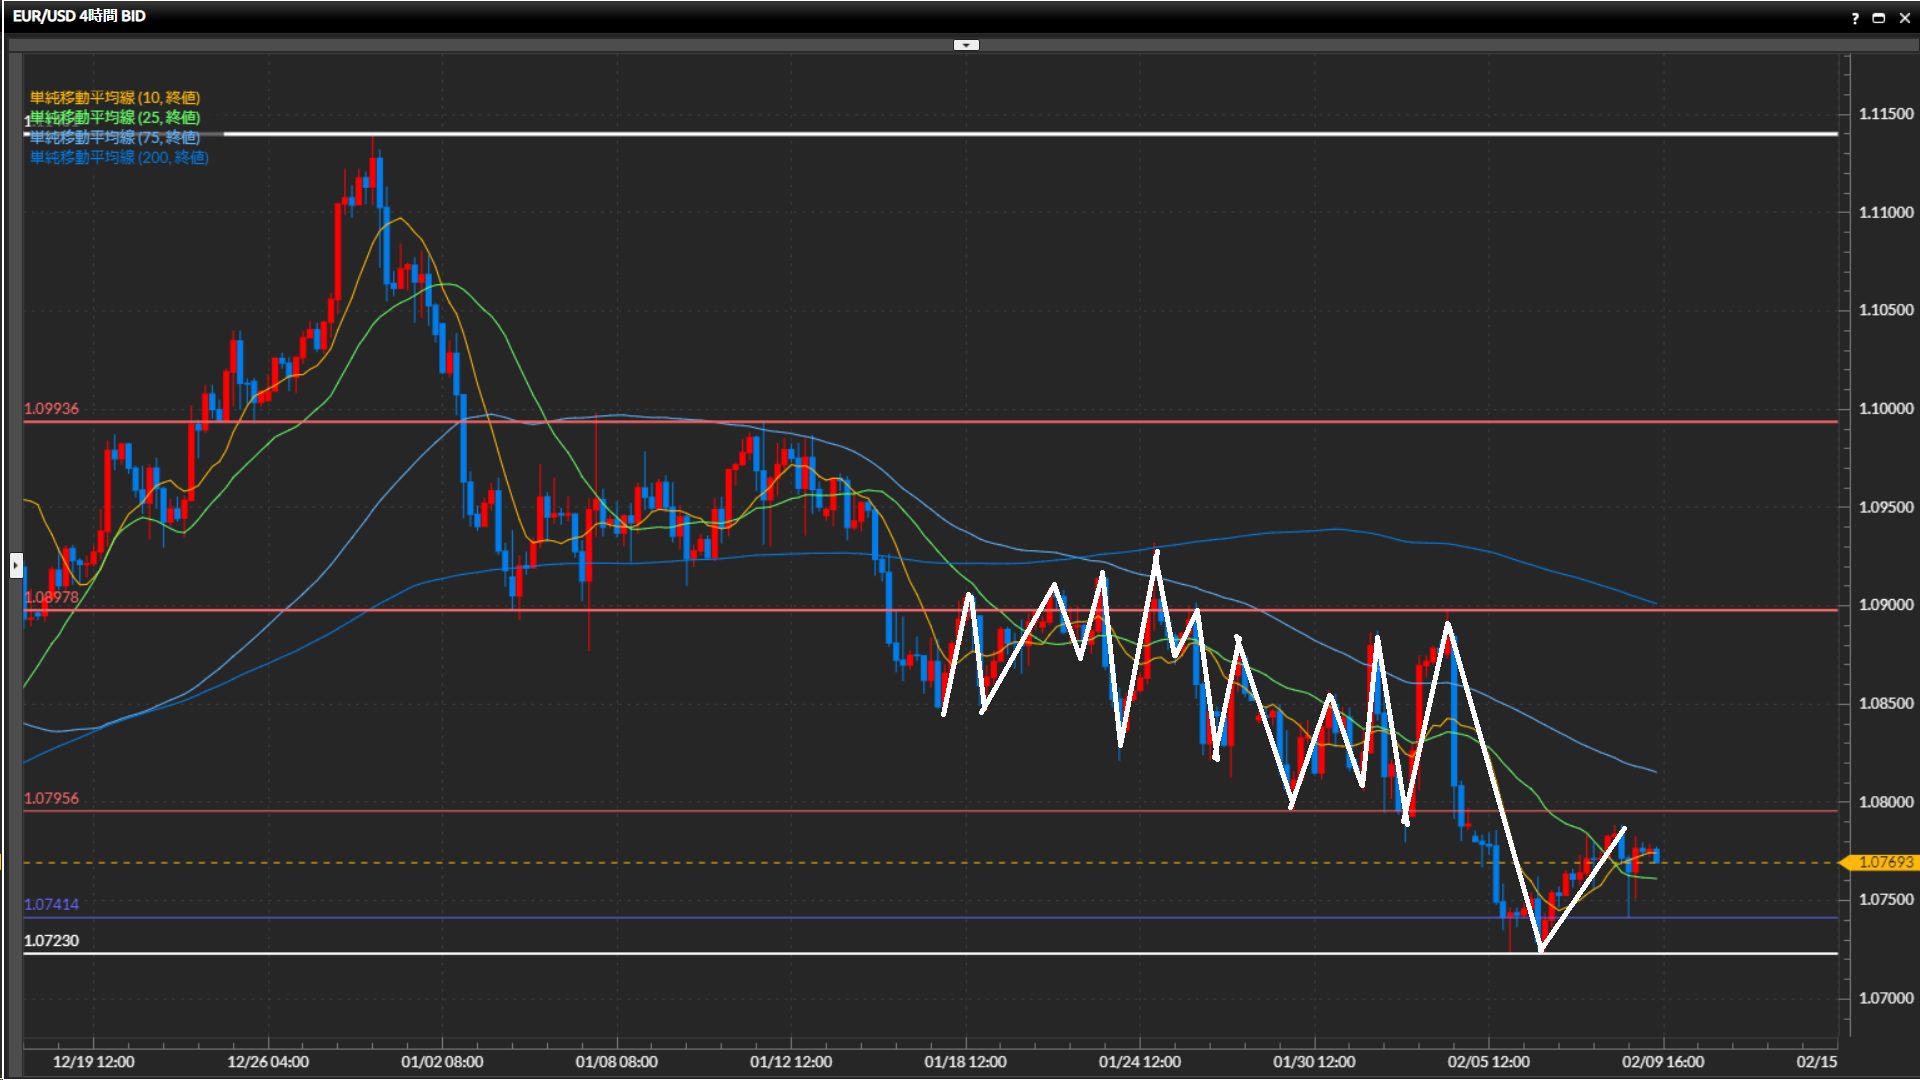This screenshot has height=1080, width=1920.
Task: Click the 1.07414 blue line label
Action: pos(52,904)
